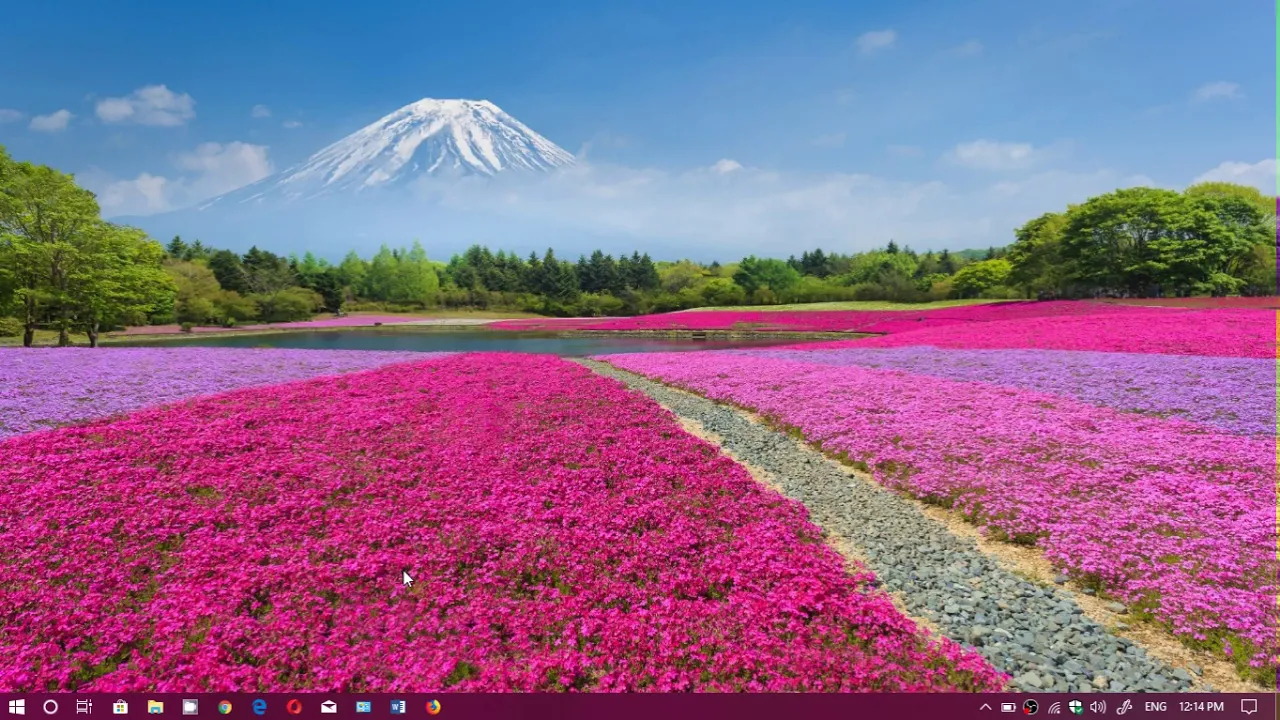Launch Microsoft Edge from the taskbar

(x=259, y=707)
